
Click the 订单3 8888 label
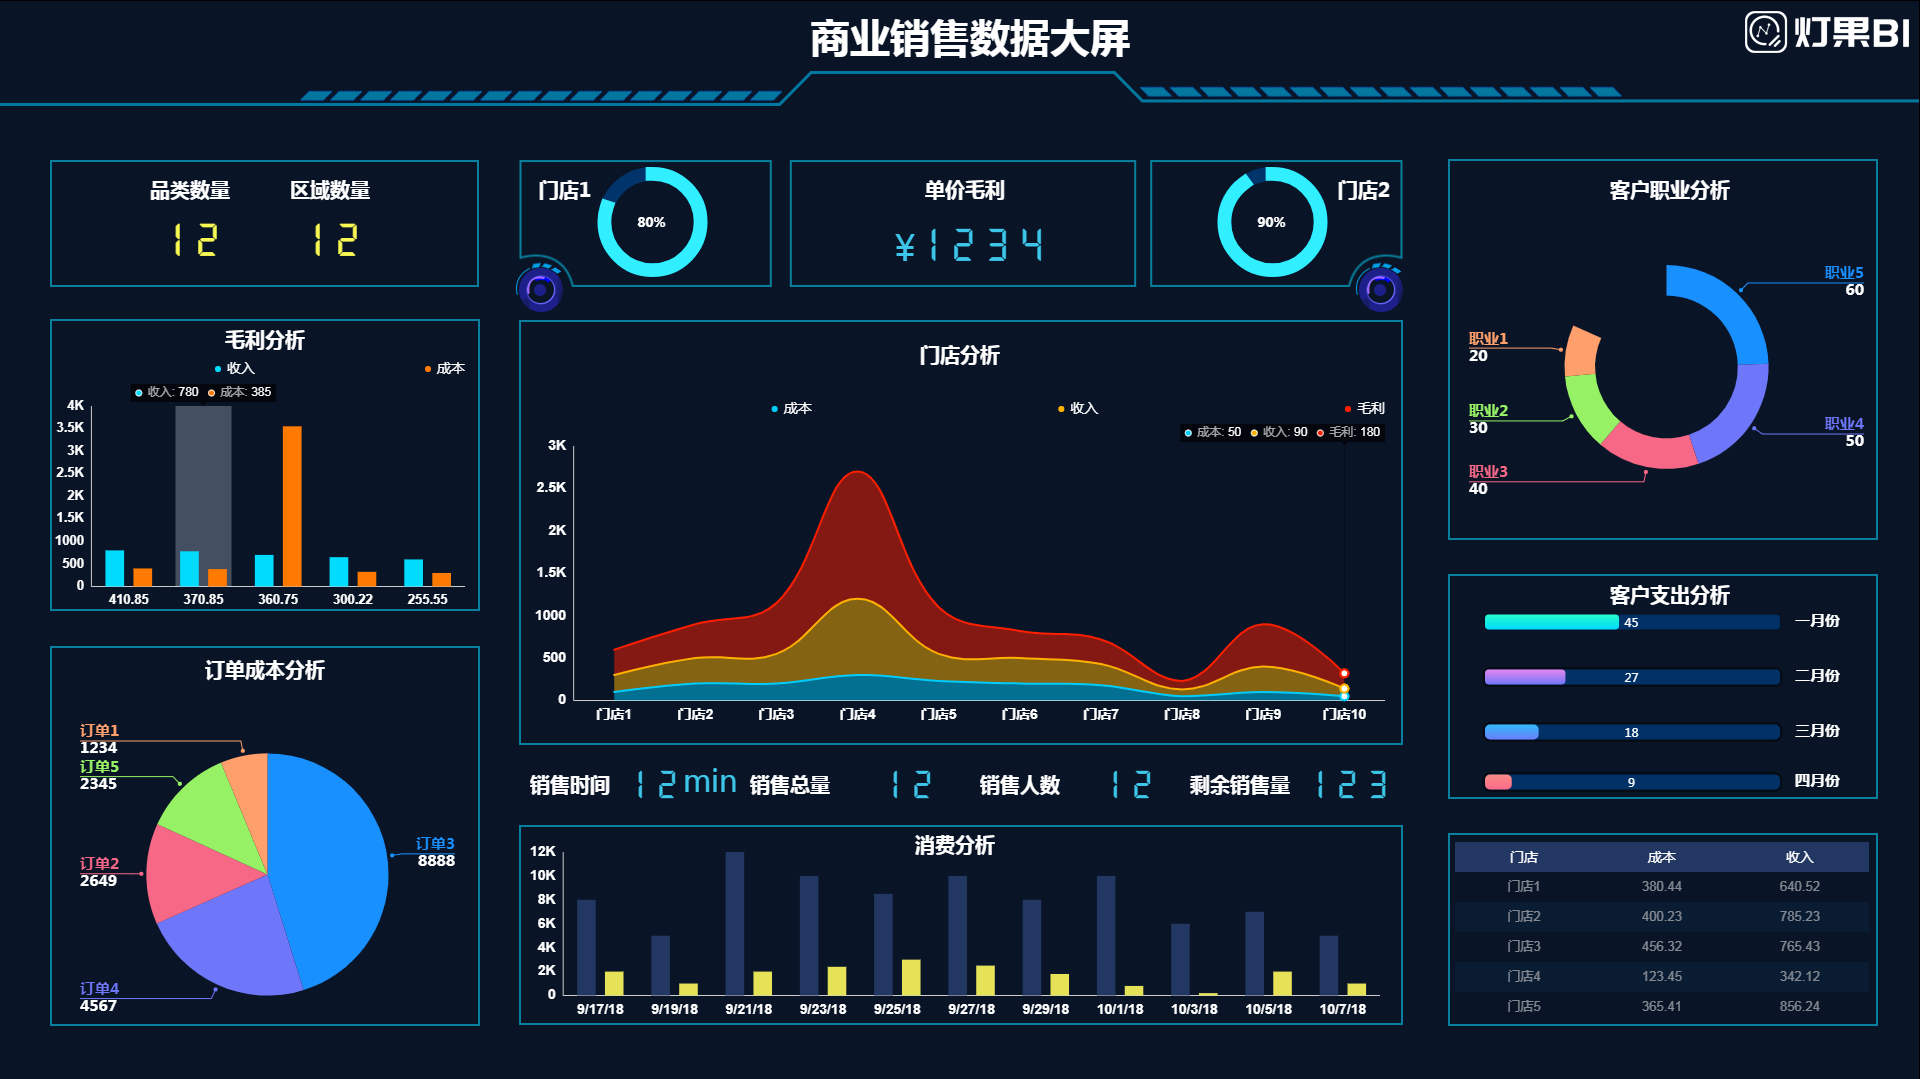click(435, 852)
